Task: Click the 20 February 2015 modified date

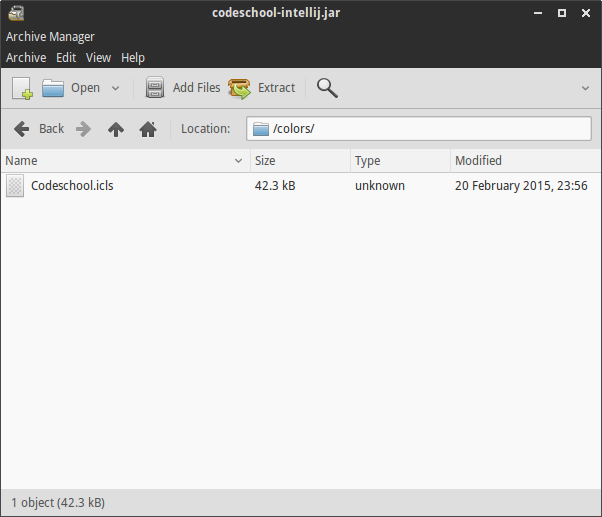Action: tap(521, 186)
